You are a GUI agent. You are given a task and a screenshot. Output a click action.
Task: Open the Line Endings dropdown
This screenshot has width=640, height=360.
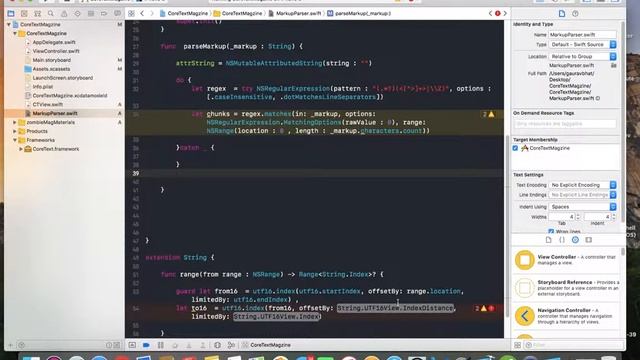coord(582,195)
